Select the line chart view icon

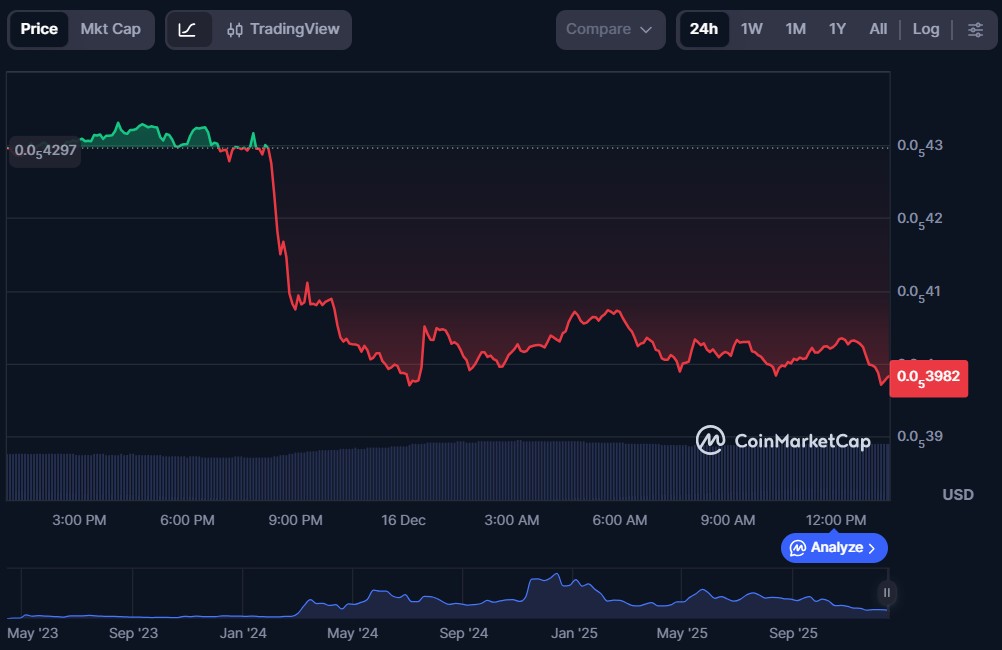[187, 29]
